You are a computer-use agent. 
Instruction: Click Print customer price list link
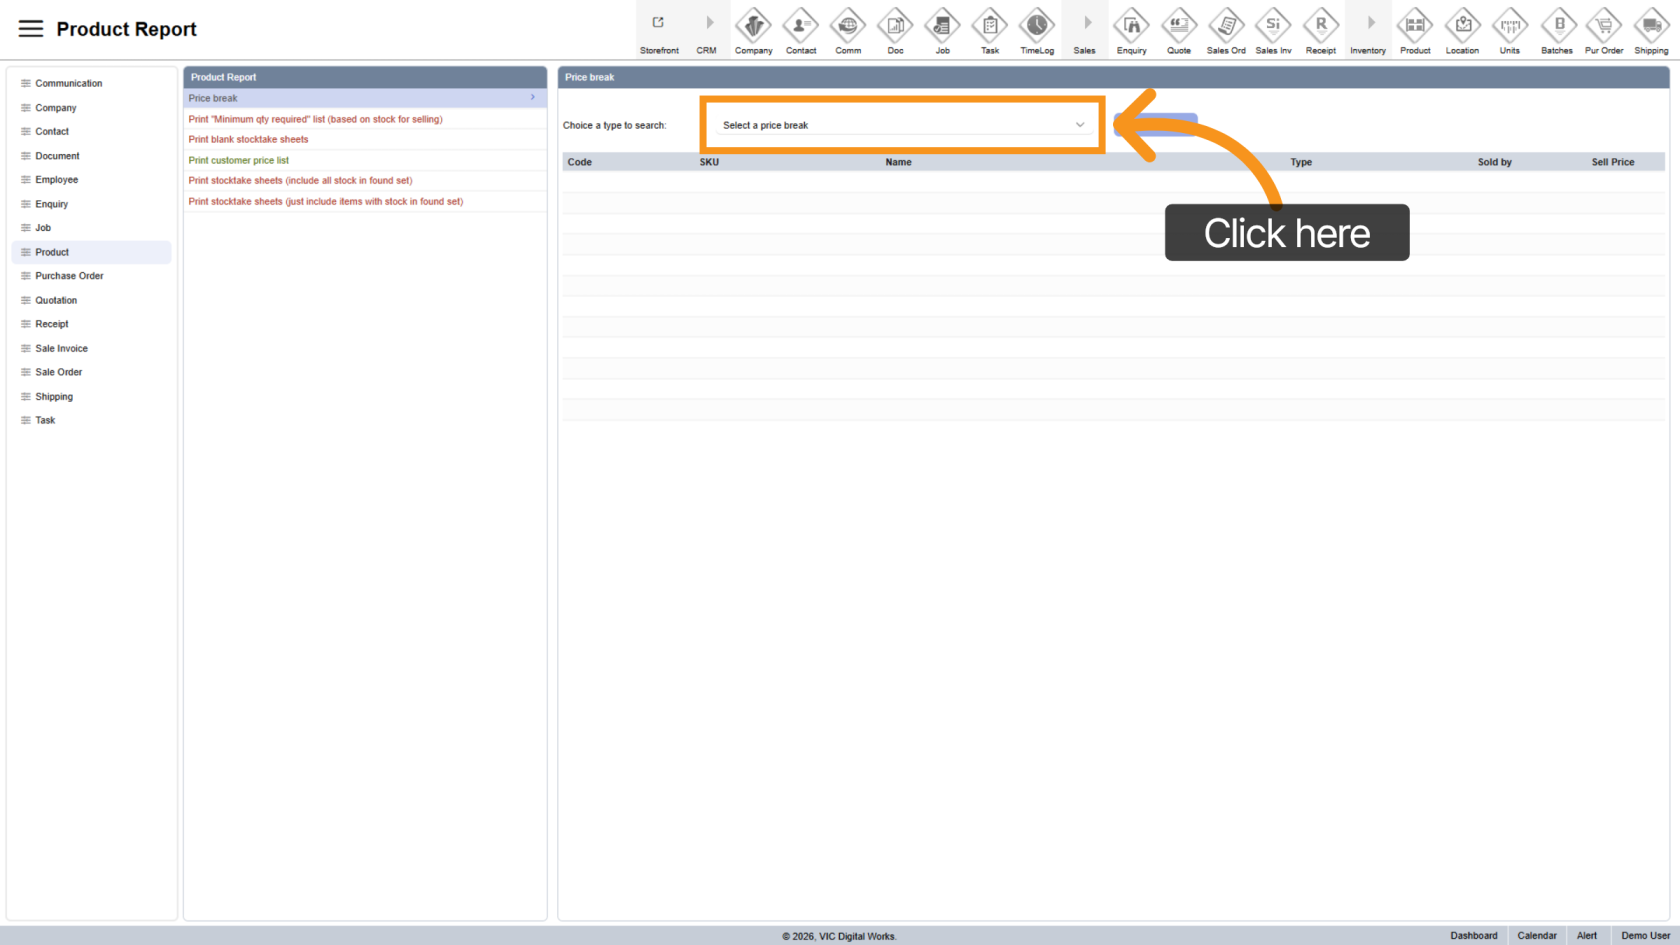tap(238, 160)
